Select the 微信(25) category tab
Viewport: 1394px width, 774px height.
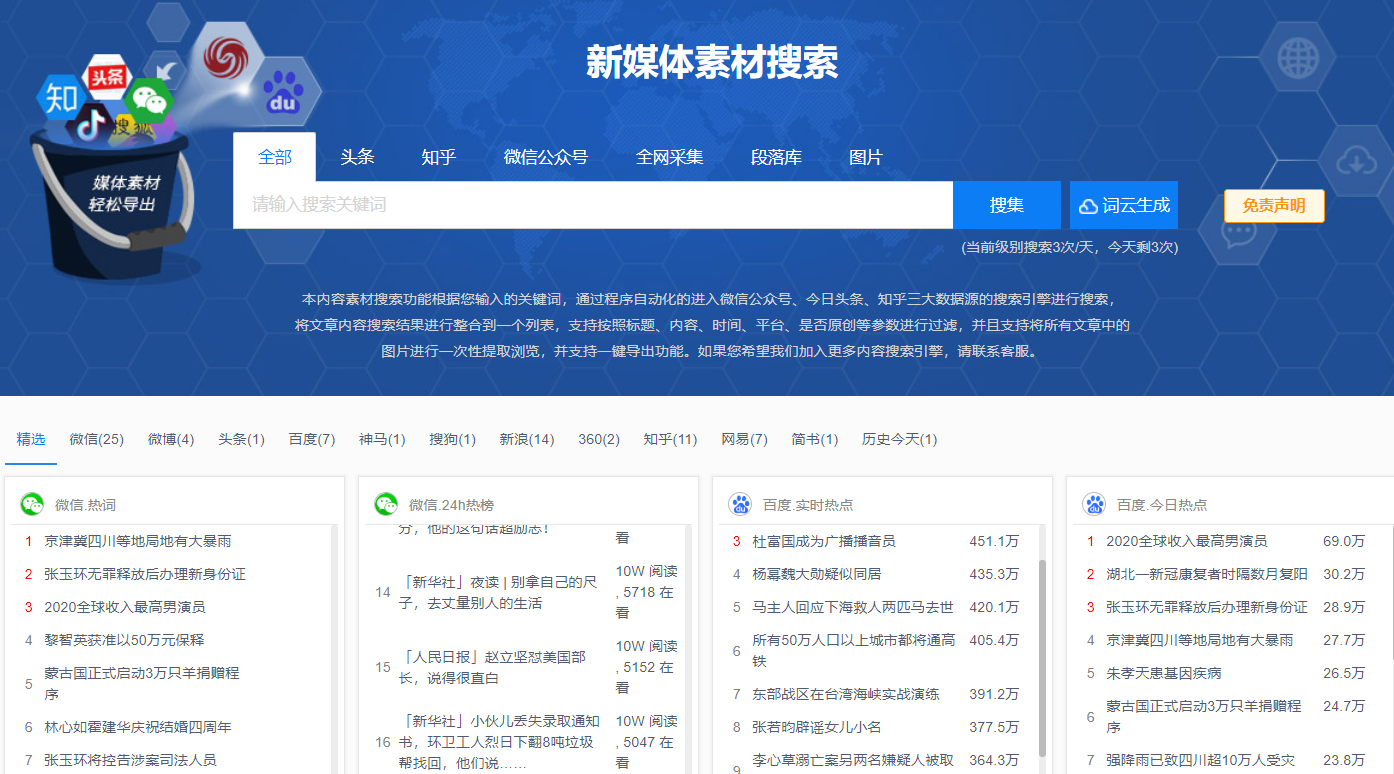[97, 439]
